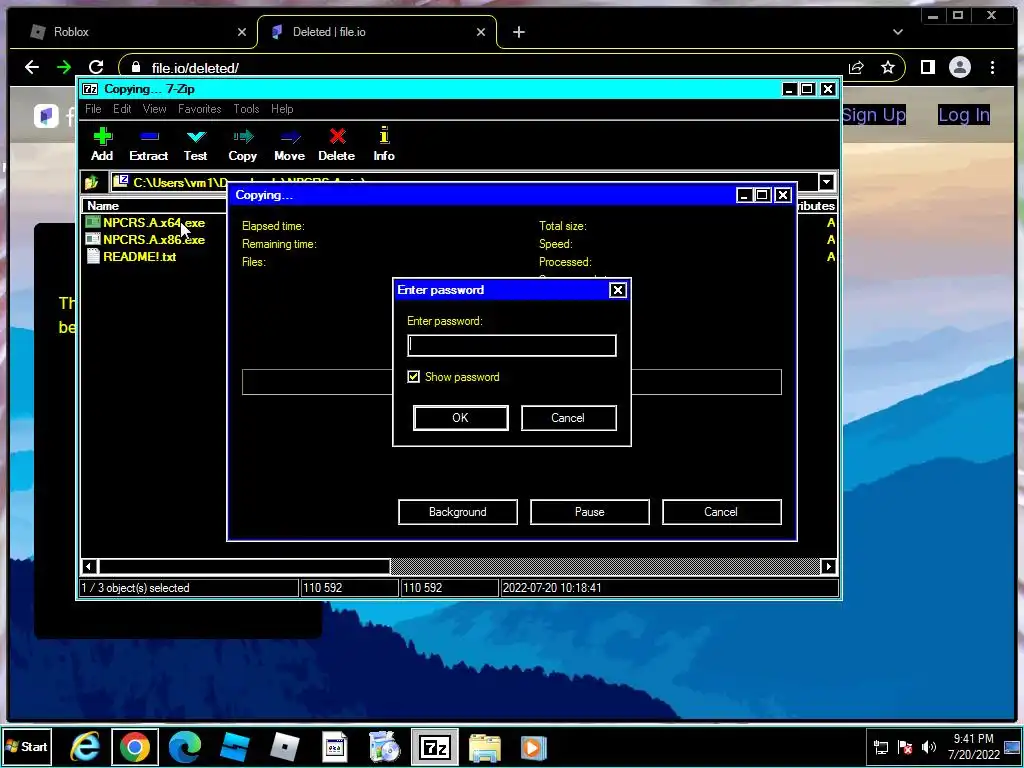1024x768 pixels.
Task: Open the Edit menu in 7-Zip
Action: pyautogui.click(x=122, y=109)
